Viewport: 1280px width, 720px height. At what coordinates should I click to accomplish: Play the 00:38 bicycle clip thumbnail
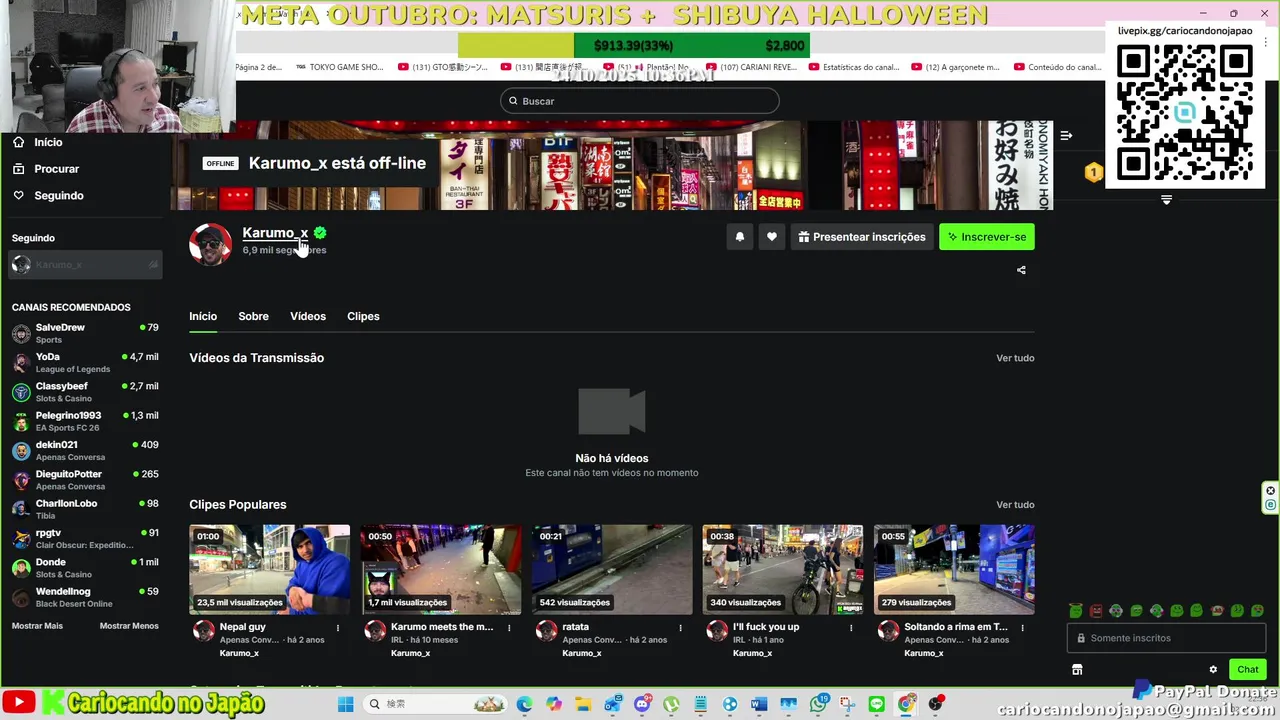coord(783,569)
